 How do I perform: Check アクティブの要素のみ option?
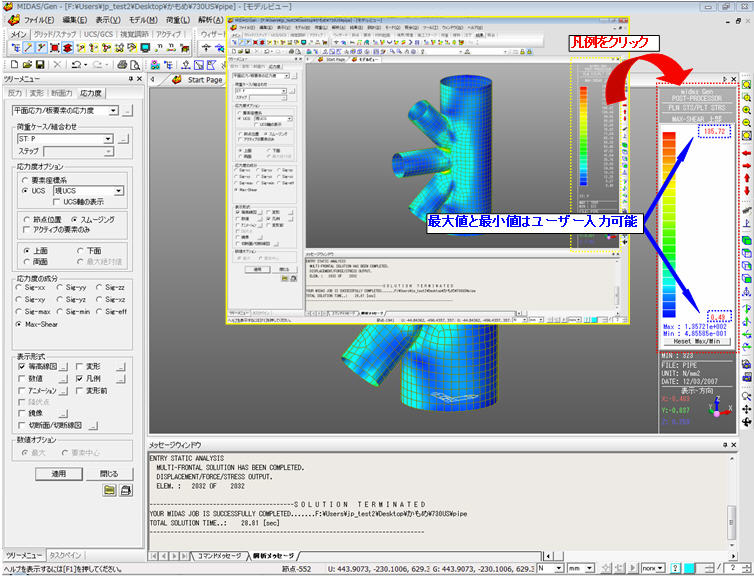26,230
